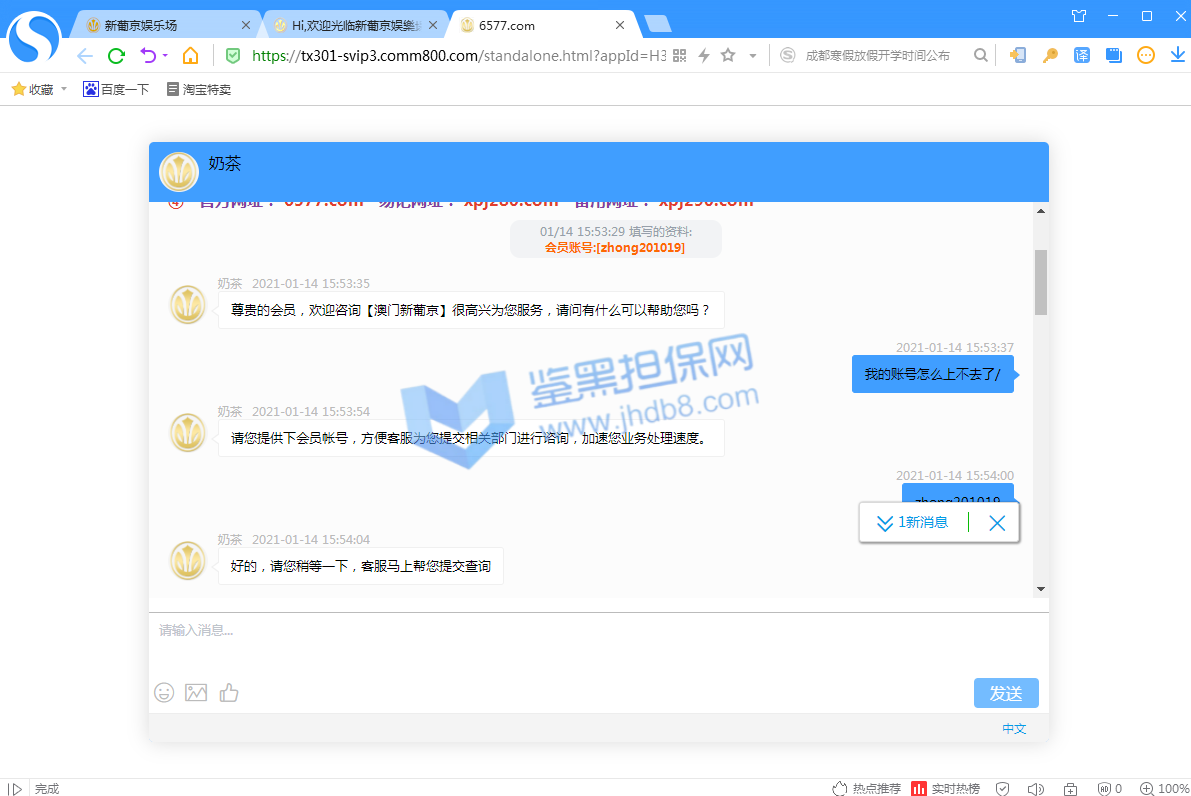1191x796 pixels.
Task: Switch to the Hi,欢迎光临新葡京 tab
Action: (355, 25)
